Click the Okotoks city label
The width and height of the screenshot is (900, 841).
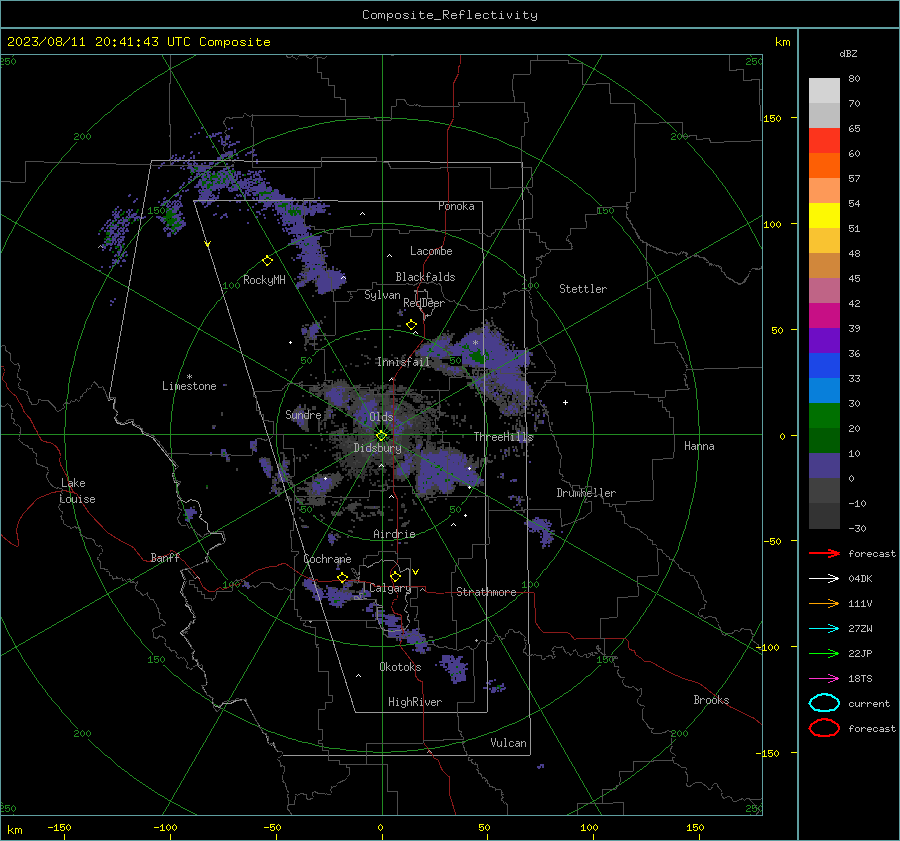[x=400, y=667]
